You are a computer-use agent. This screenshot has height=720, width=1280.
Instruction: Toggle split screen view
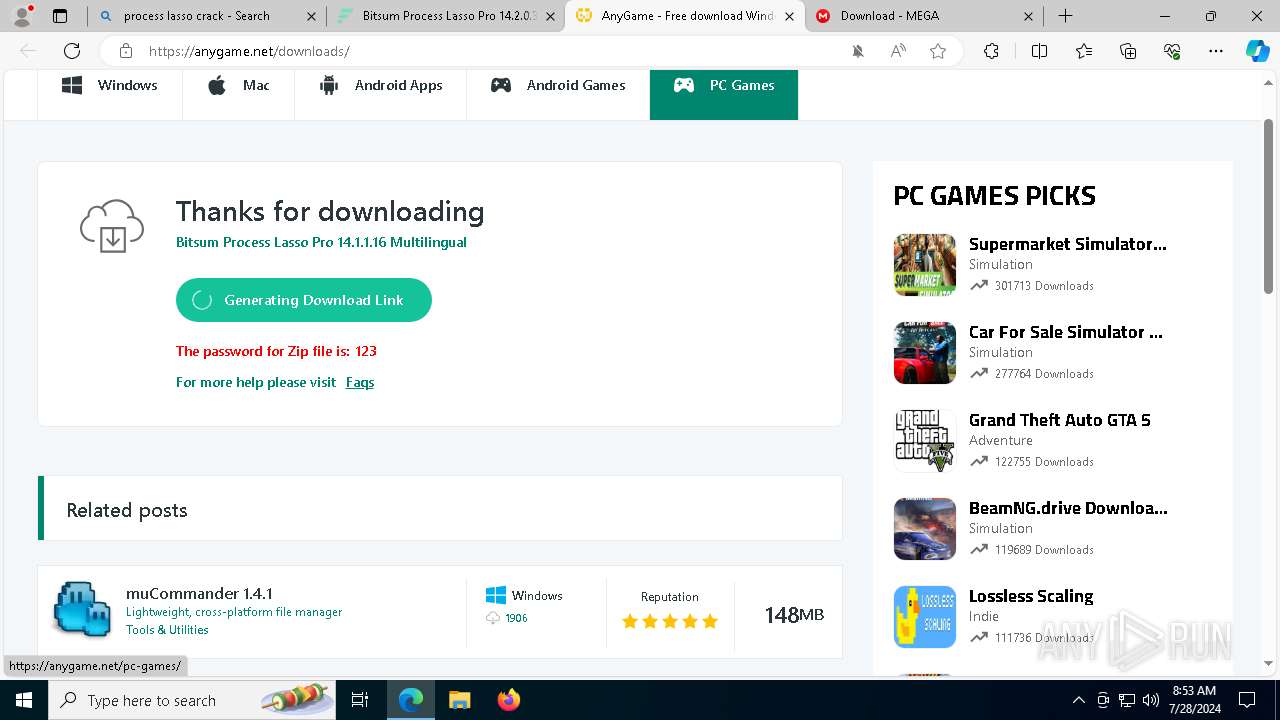coord(1039,51)
